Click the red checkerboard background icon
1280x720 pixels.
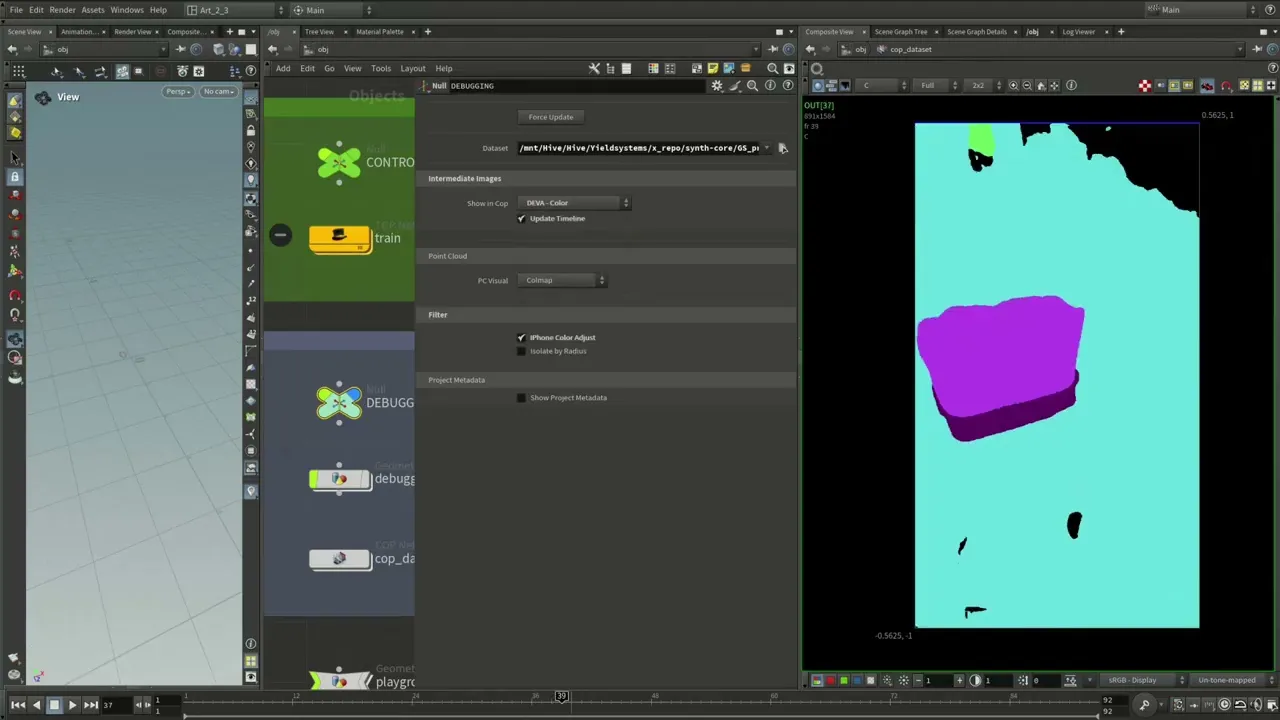pos(1145,86)
